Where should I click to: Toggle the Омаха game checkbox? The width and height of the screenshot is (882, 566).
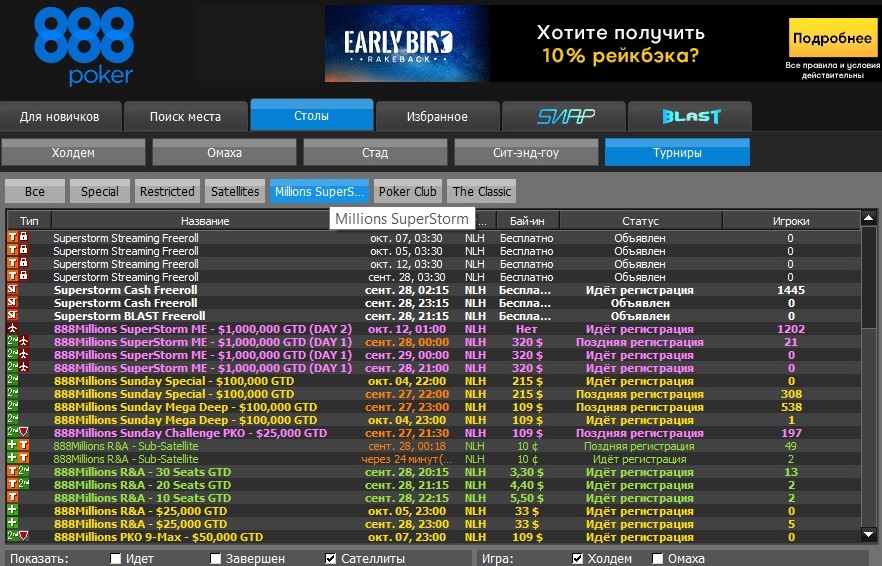658,559
